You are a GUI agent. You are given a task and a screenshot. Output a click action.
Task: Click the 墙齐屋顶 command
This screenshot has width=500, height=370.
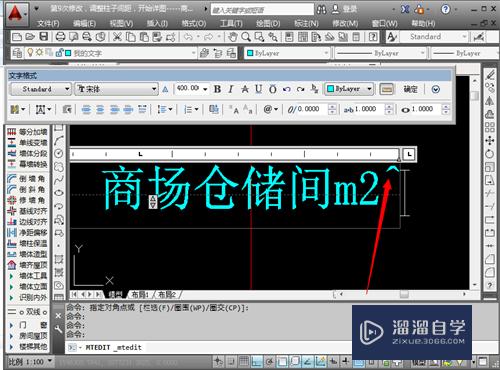coord(27,265)
